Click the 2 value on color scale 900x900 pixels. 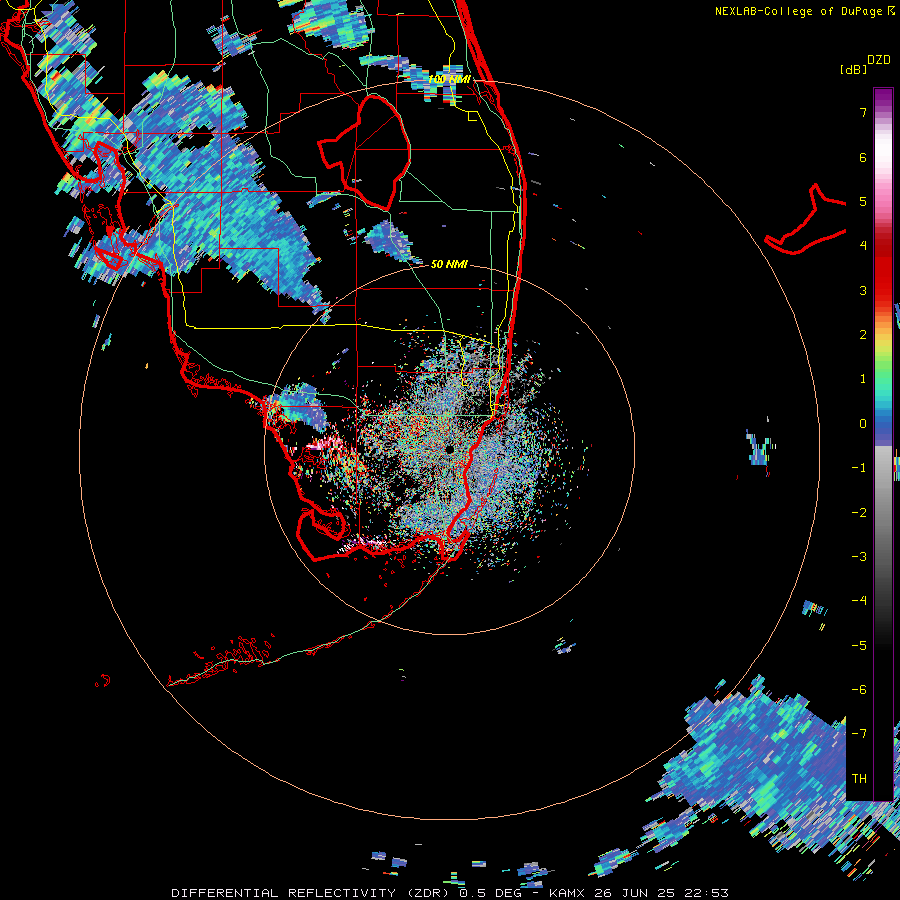coord(863,335)
